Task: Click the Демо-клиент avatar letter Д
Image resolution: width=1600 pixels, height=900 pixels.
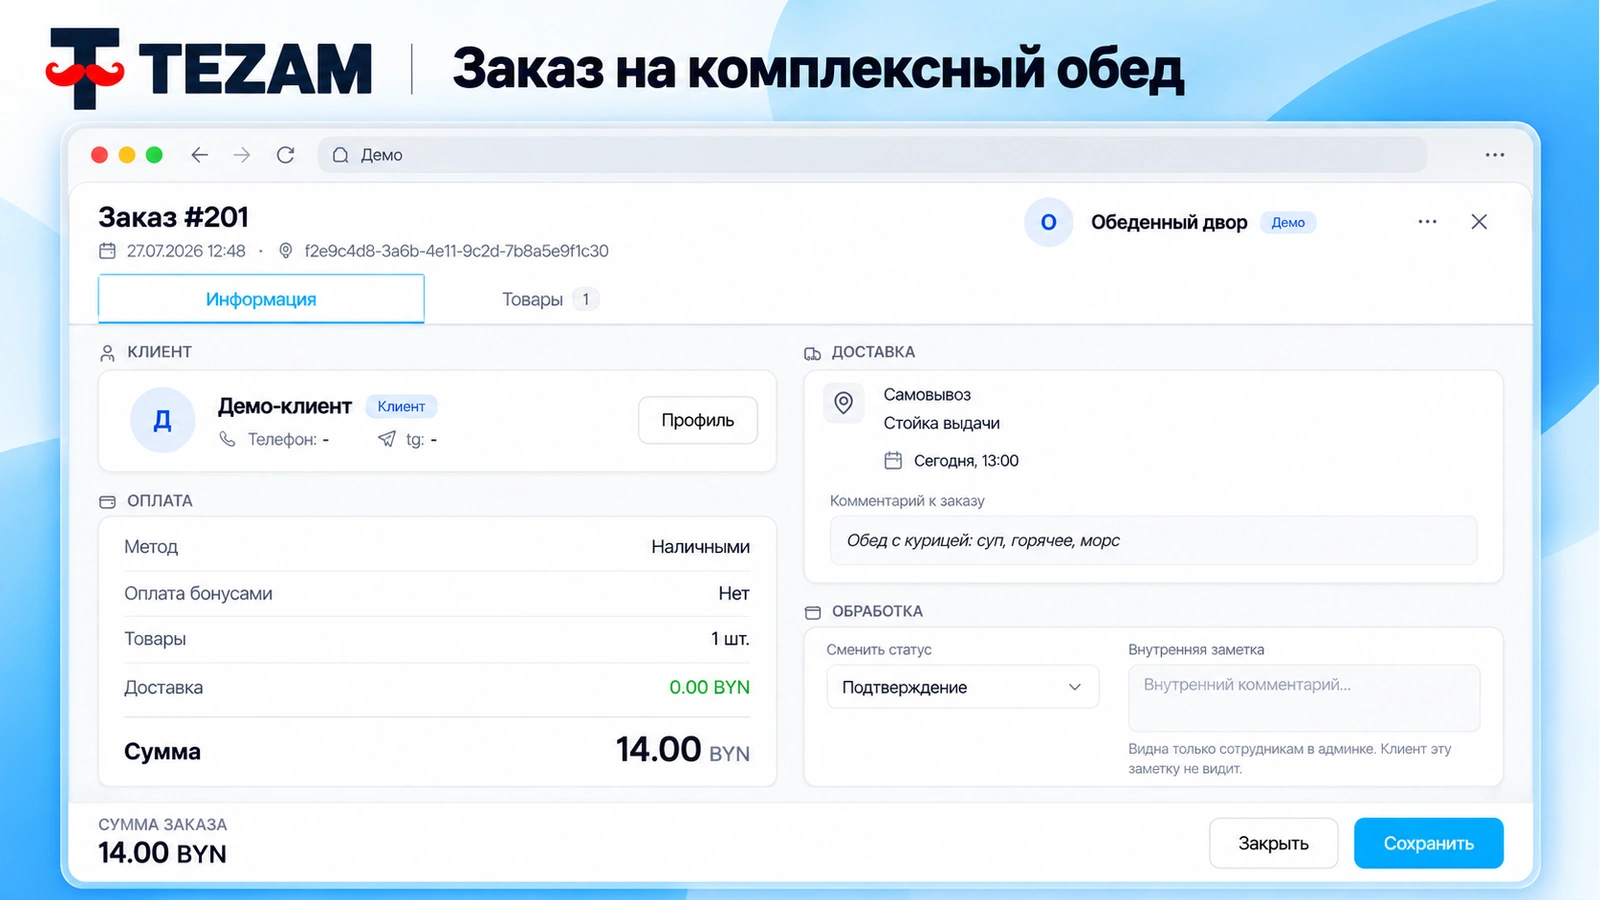Action: pos(162,420)
